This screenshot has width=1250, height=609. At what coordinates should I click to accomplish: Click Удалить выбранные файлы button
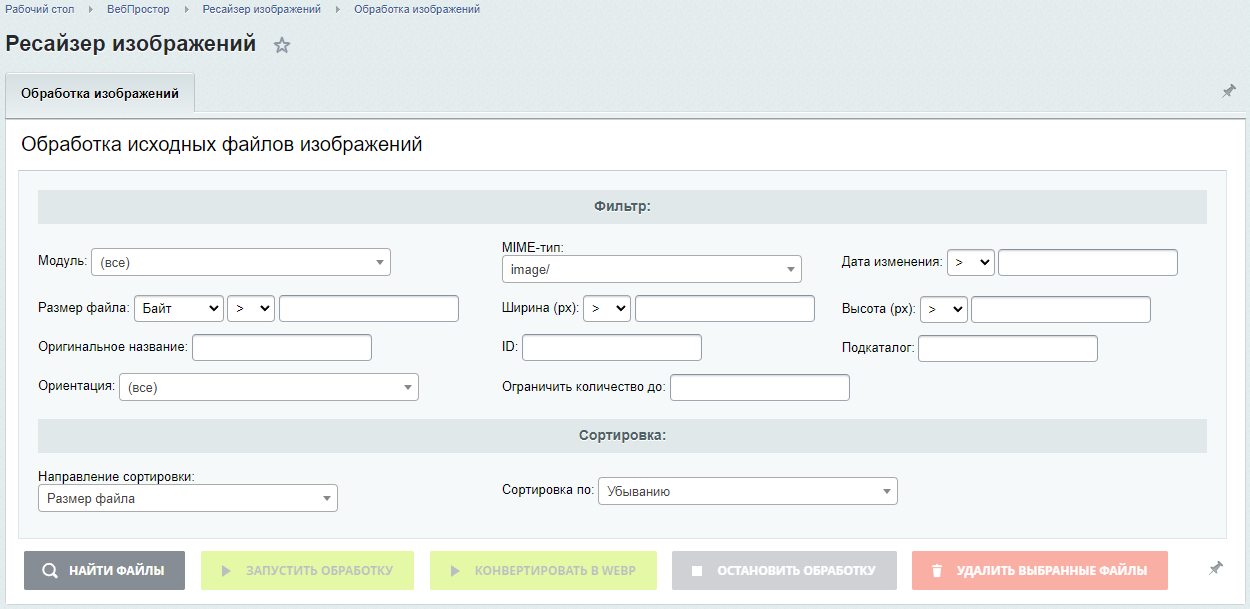pos(1040,571)
